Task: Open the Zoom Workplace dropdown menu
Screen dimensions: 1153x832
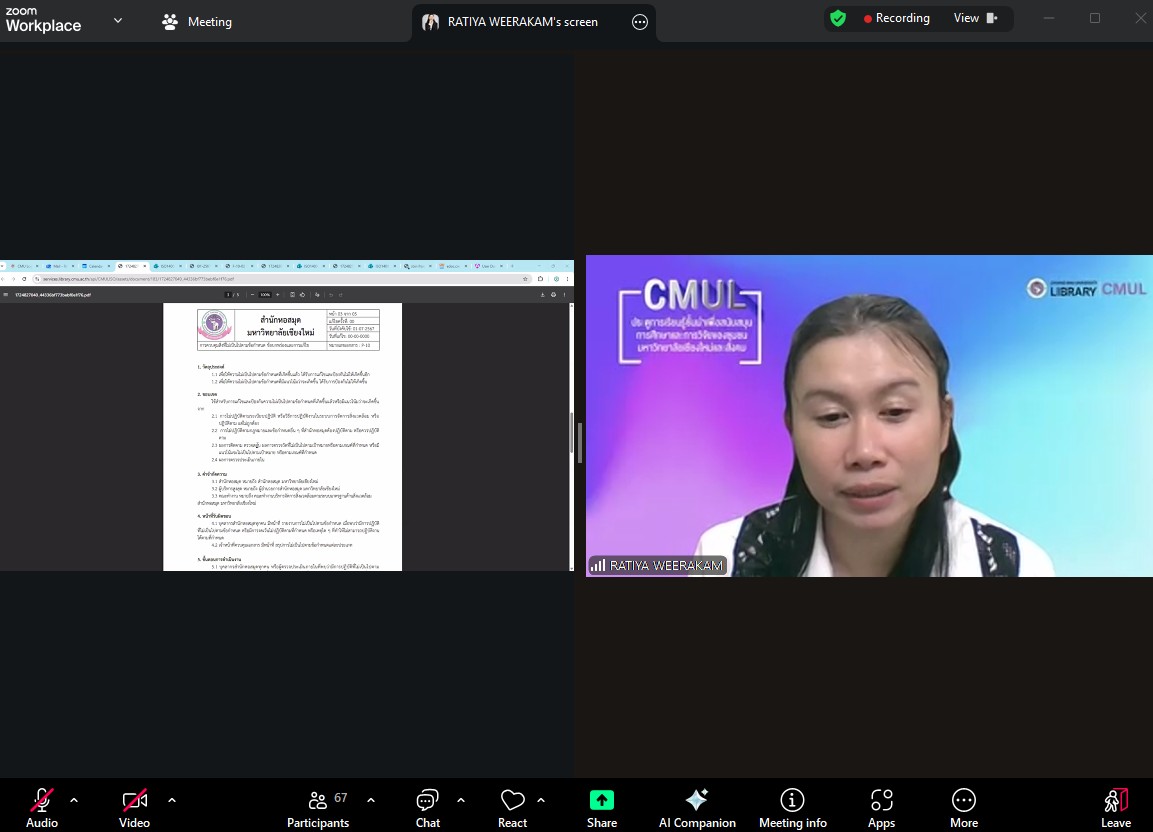Action: click(118, 20)
